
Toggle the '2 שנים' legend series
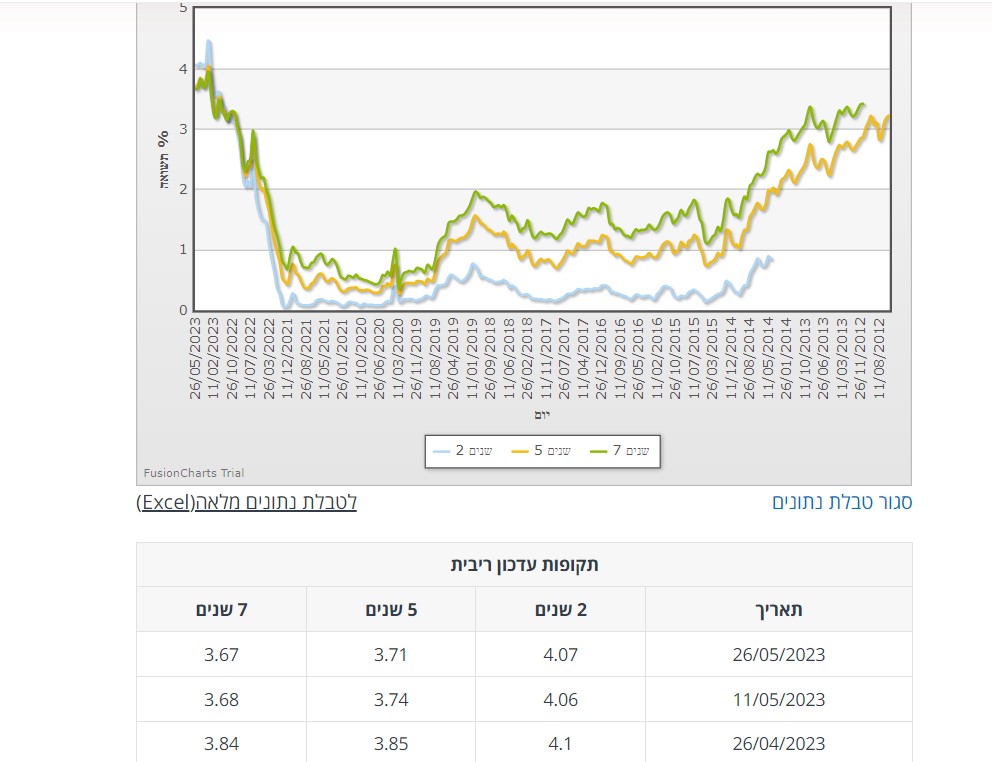[x=463, y=451]
